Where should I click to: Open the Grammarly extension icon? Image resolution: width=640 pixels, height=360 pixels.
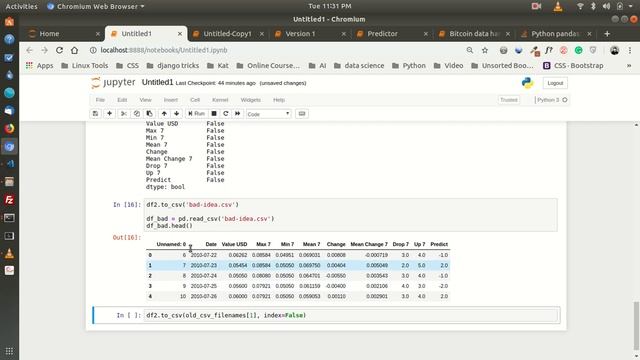click(x=578, y=50)
